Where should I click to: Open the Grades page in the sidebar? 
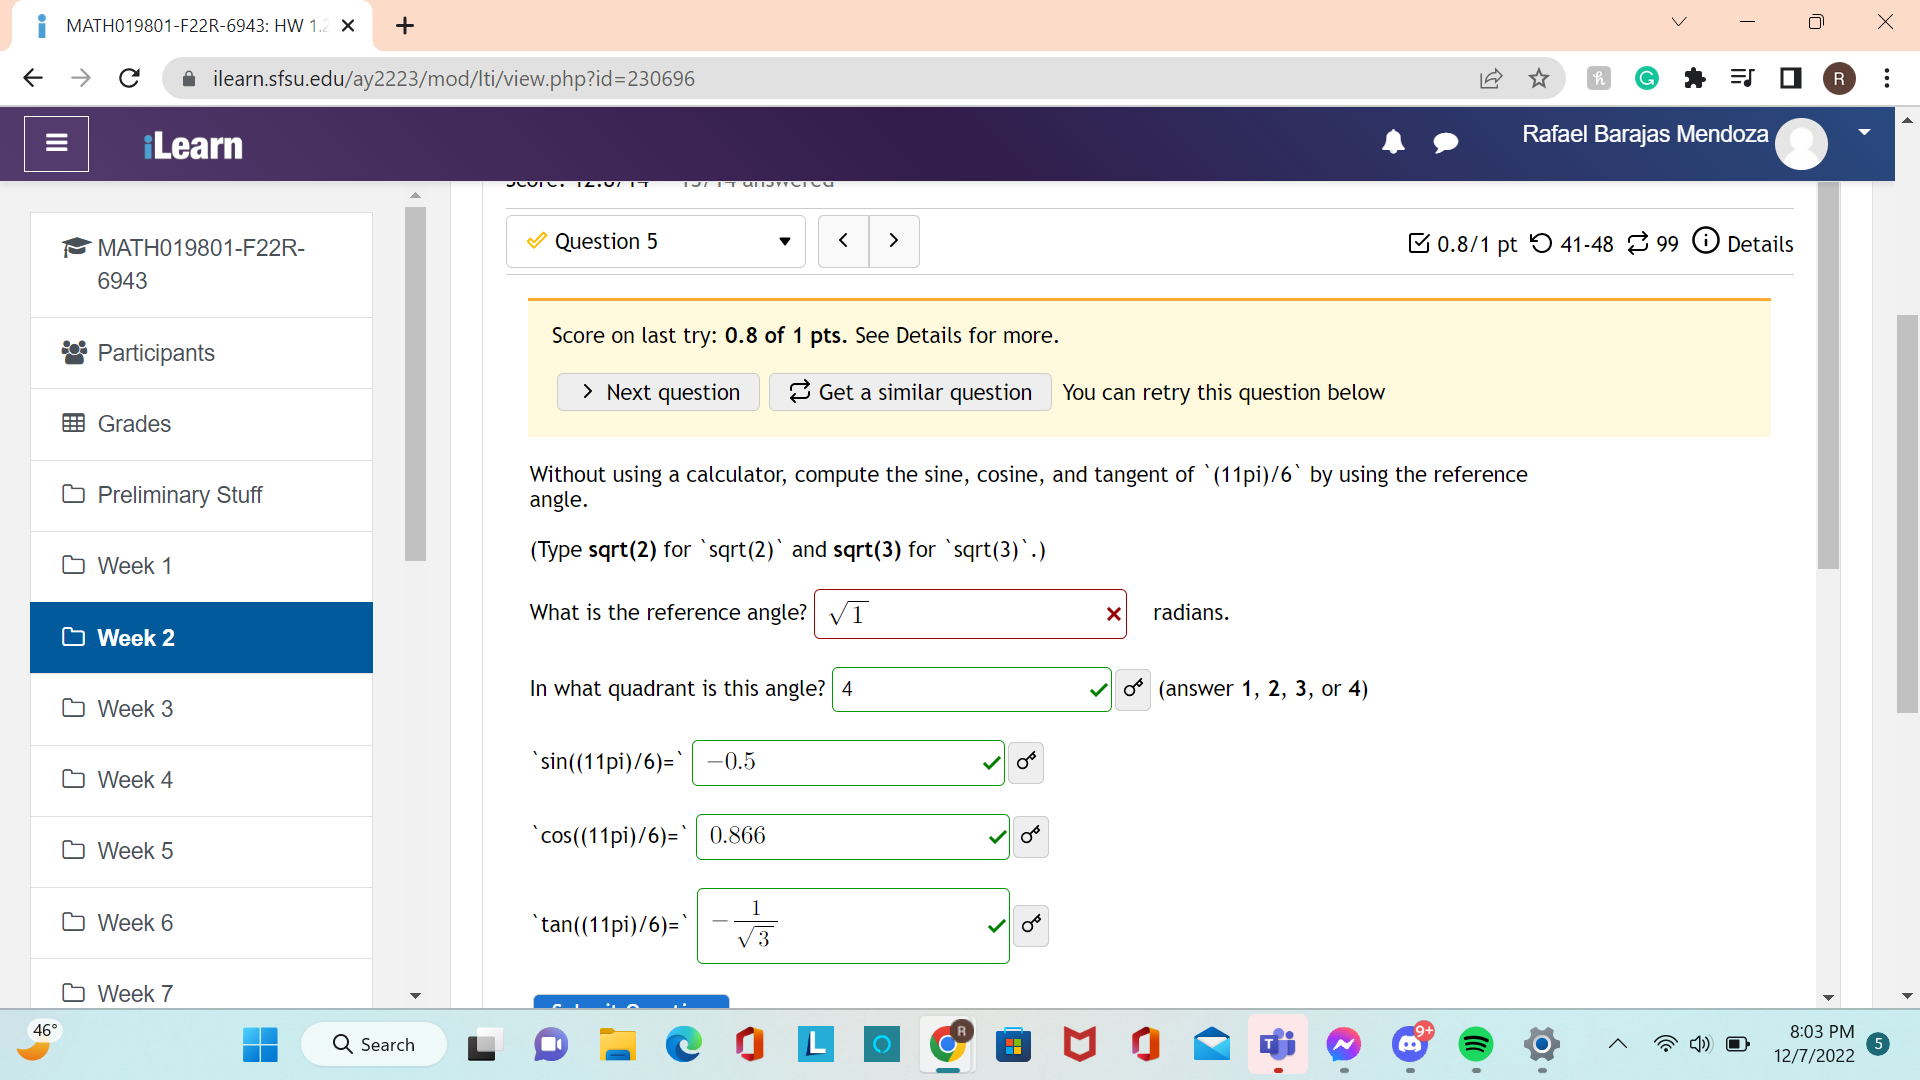[134, 424]
